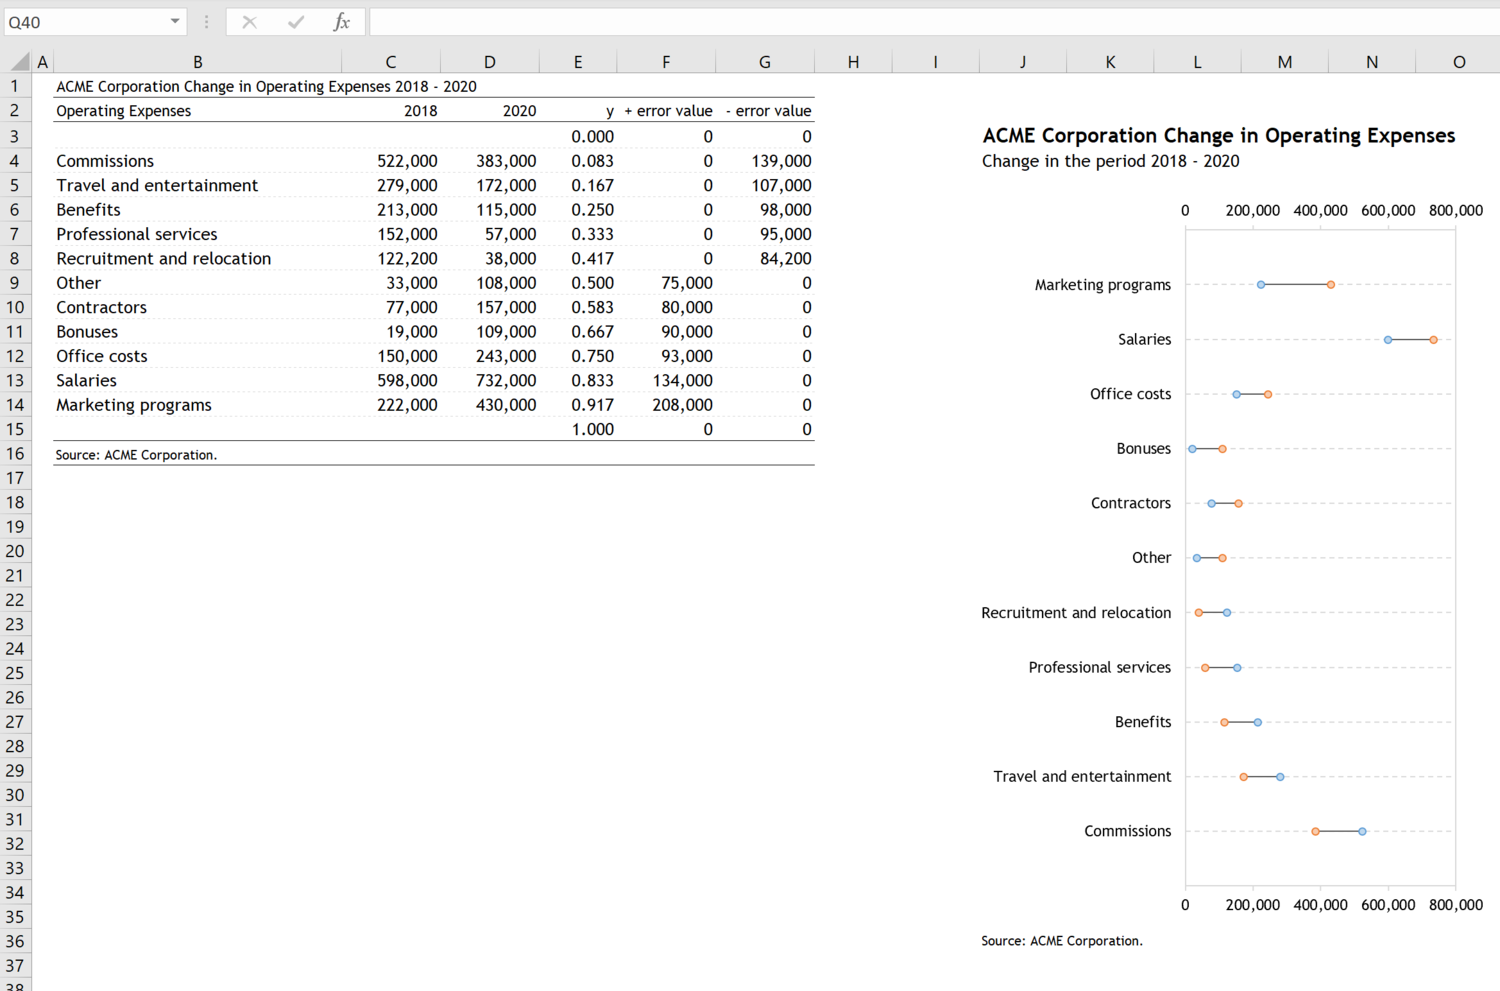This screenshot has height=991, width=1500.
Task: Select column M header
Action: pos(1284,62)
